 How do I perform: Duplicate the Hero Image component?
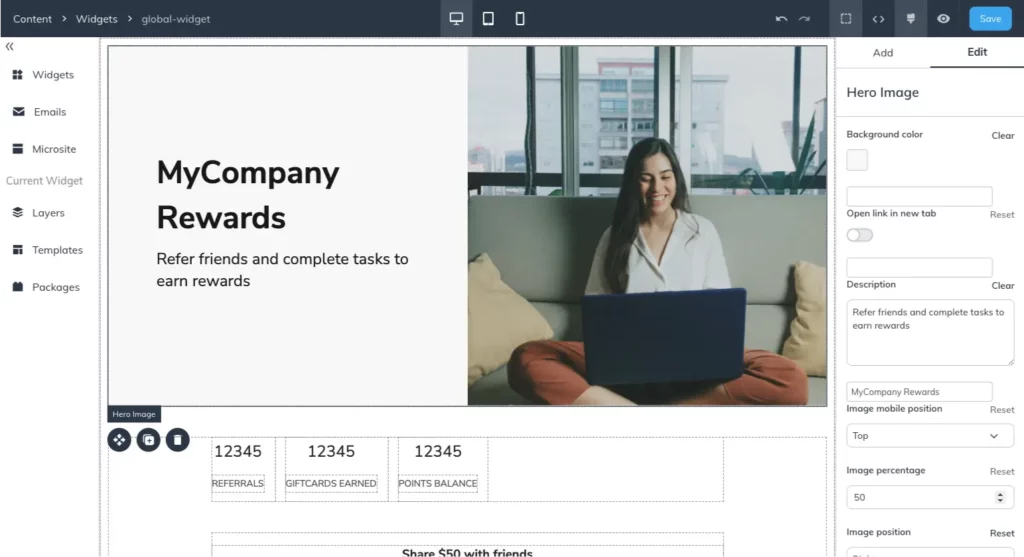click(x=148, y=440)
